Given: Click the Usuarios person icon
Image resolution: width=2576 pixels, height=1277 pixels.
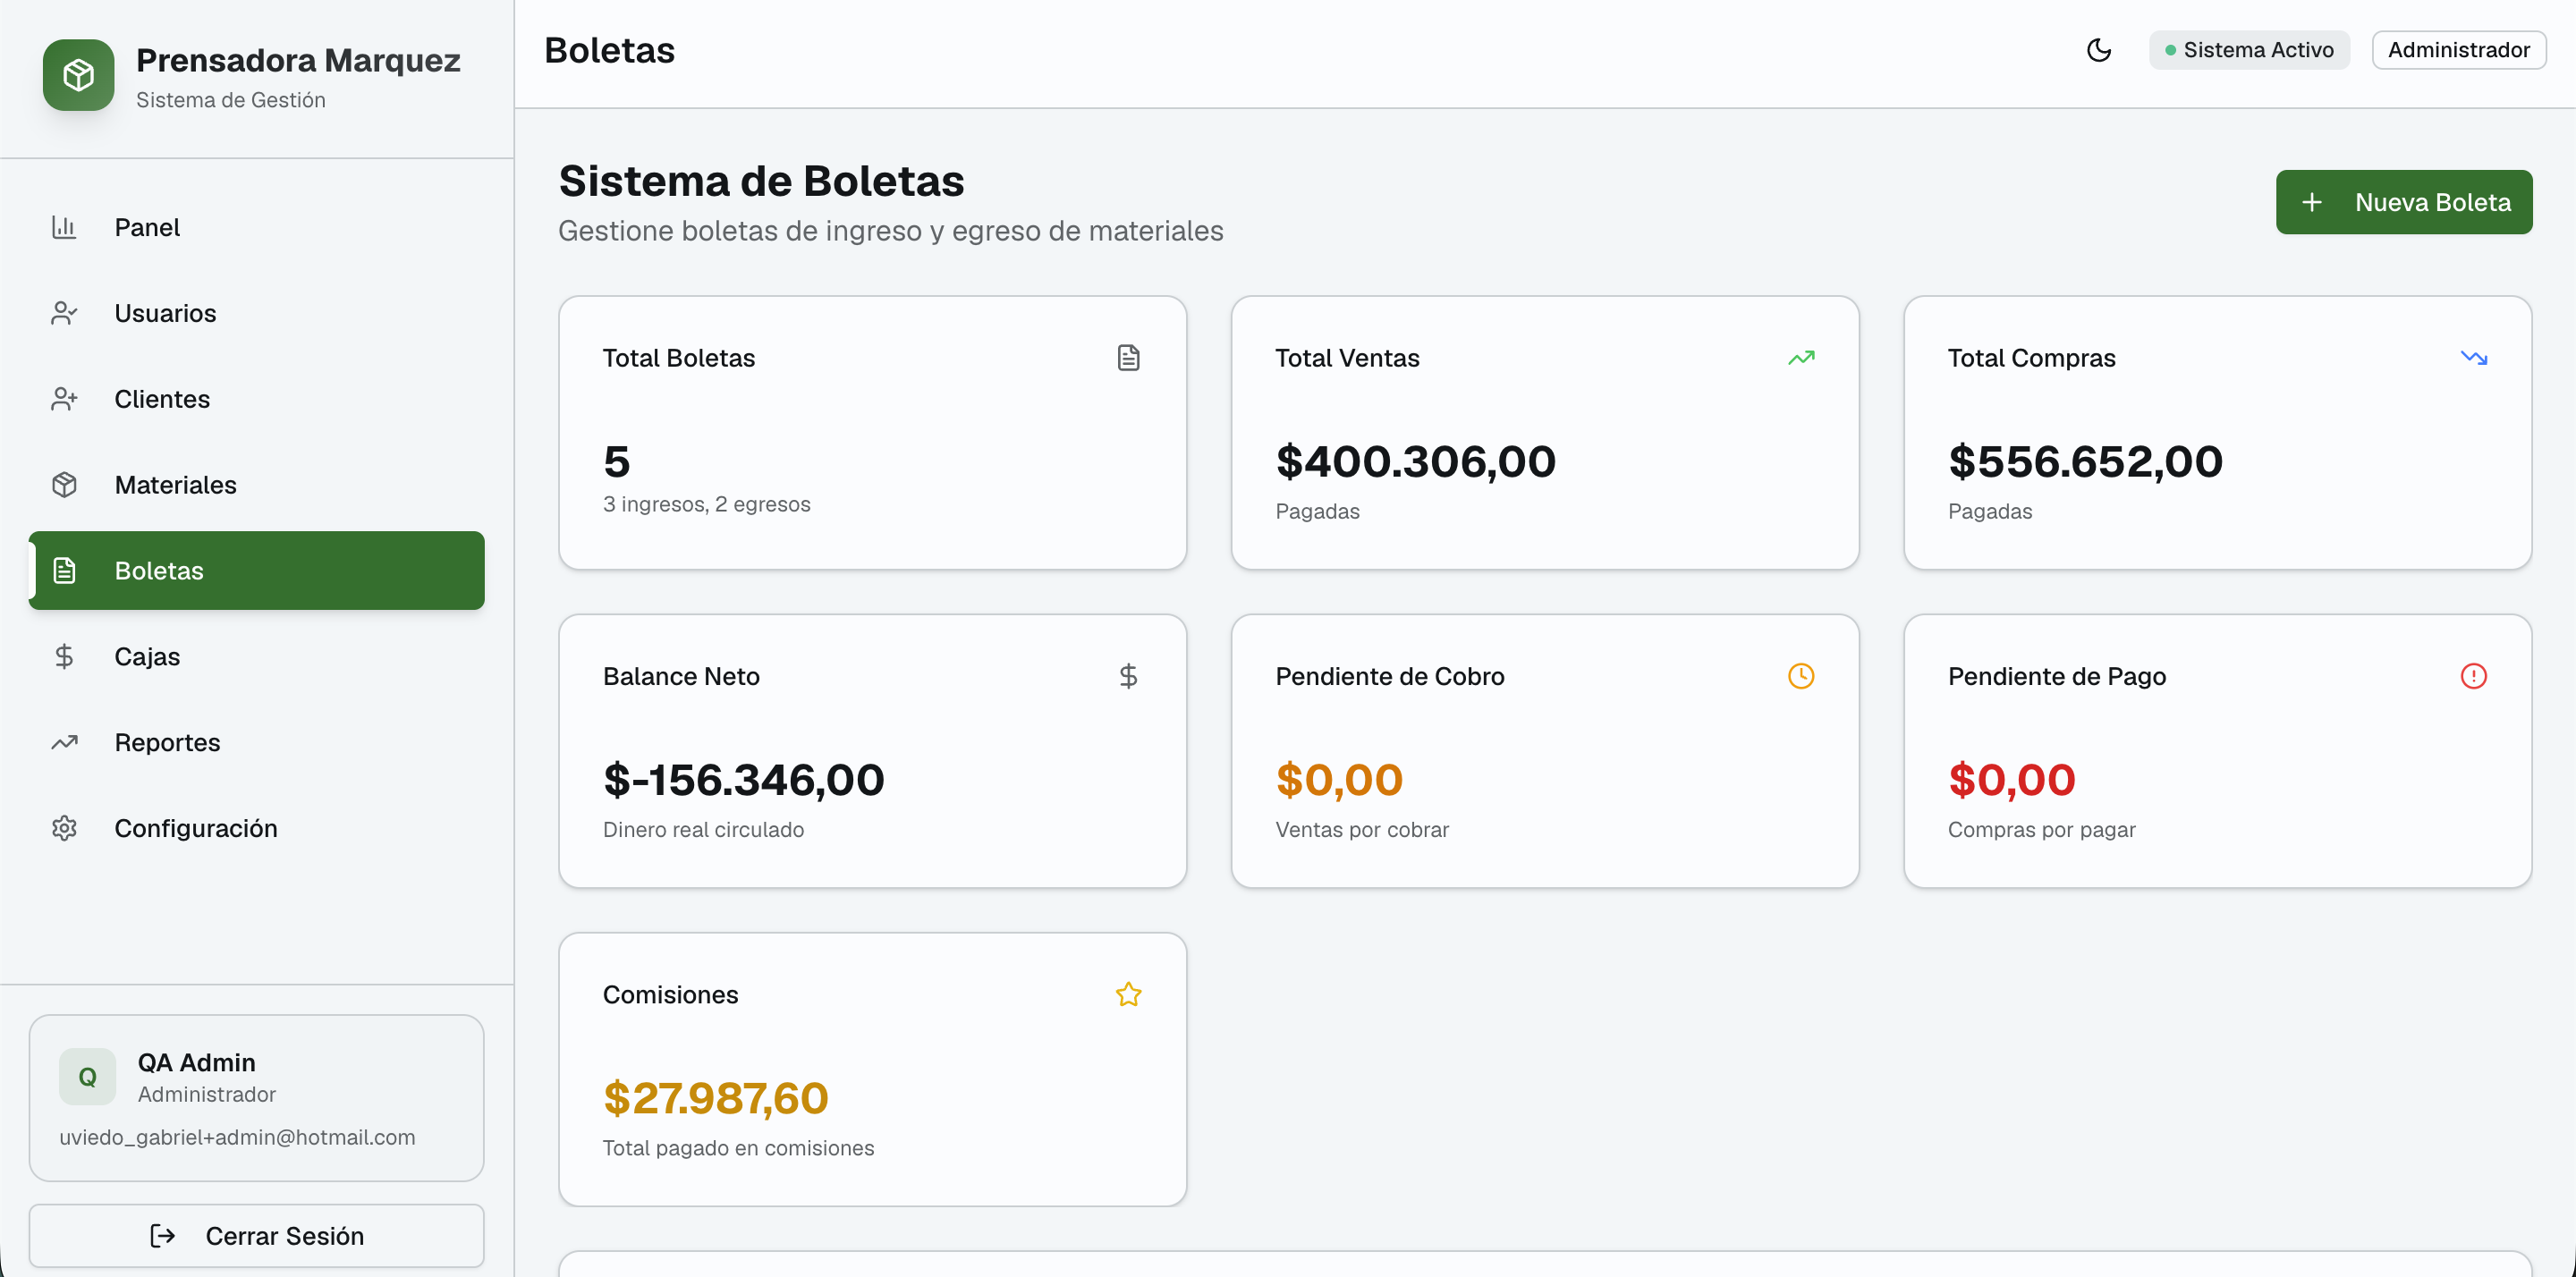Looking at the screenshot, I should point(65,312).
